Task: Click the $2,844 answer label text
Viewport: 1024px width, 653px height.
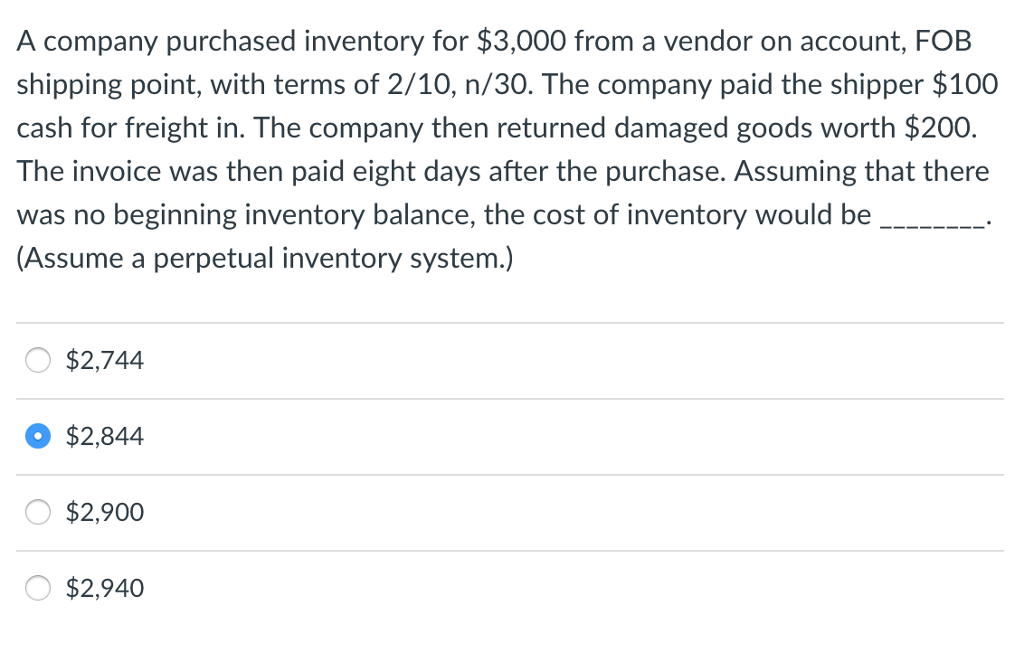Action: coord(104,436)
